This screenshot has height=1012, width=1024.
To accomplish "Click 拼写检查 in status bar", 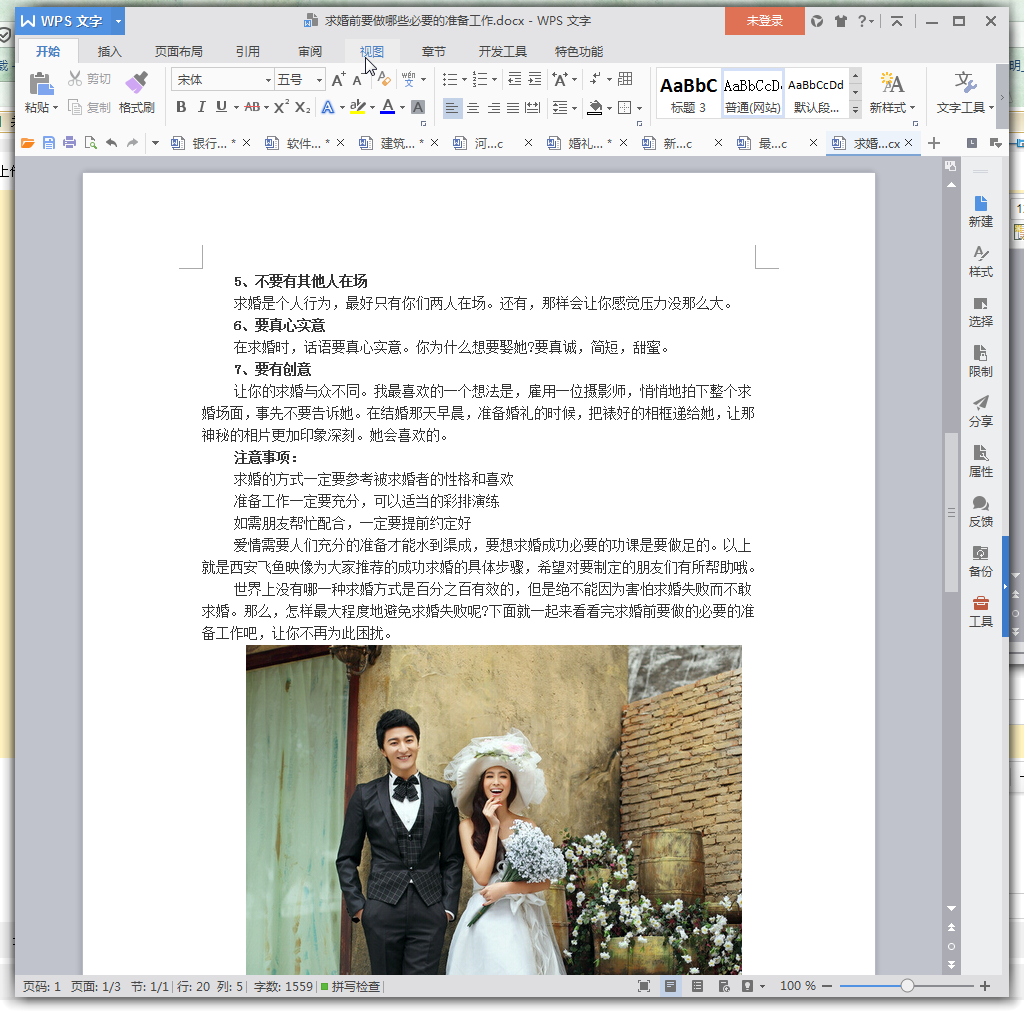I will click(x=351, y=986).
